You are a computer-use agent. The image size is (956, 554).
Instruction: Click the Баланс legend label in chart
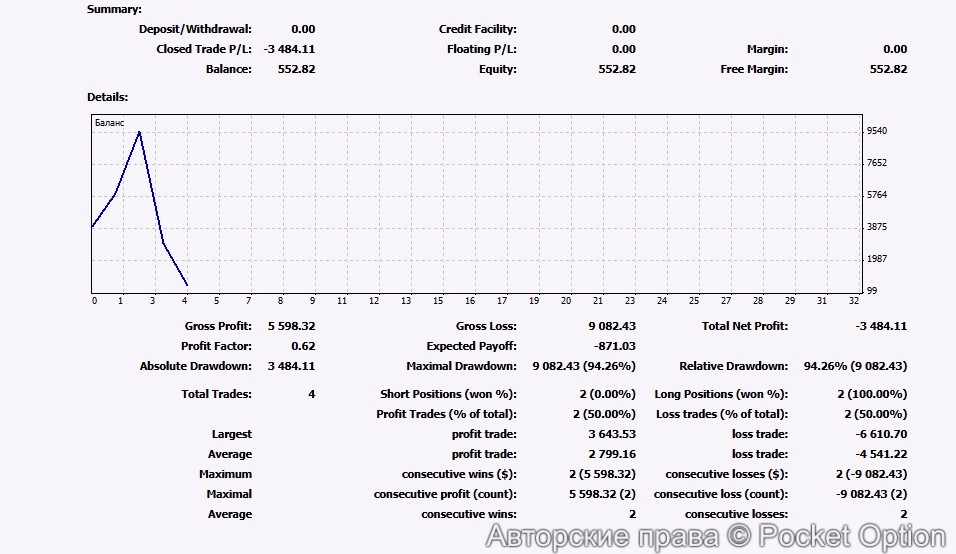[110, 122]
